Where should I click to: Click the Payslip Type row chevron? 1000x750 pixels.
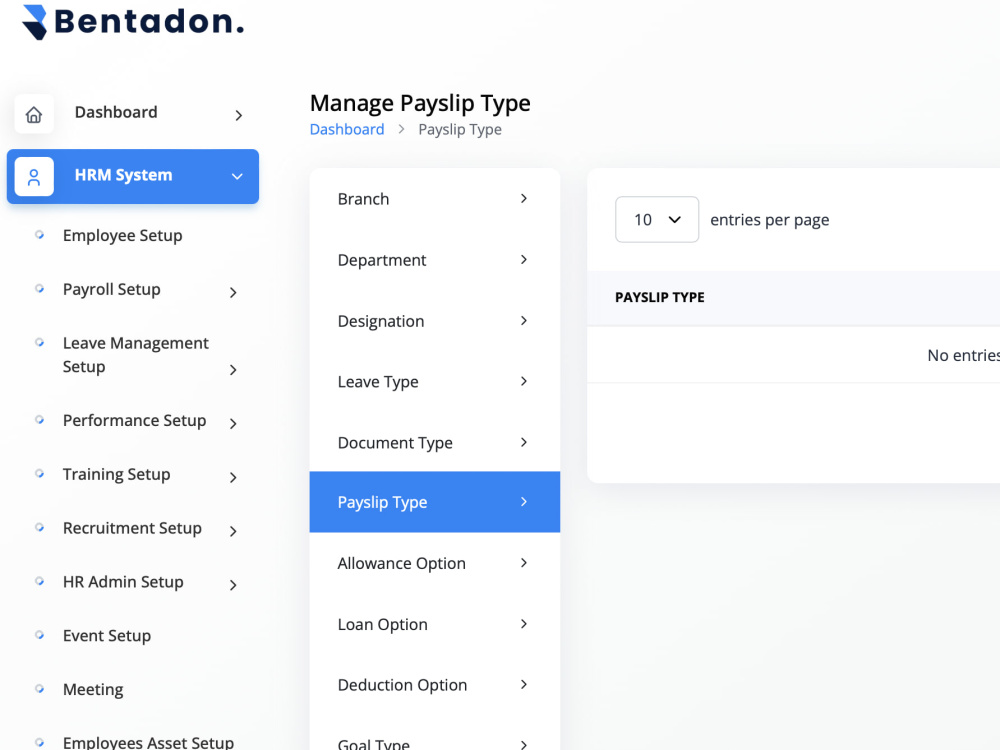524,502
